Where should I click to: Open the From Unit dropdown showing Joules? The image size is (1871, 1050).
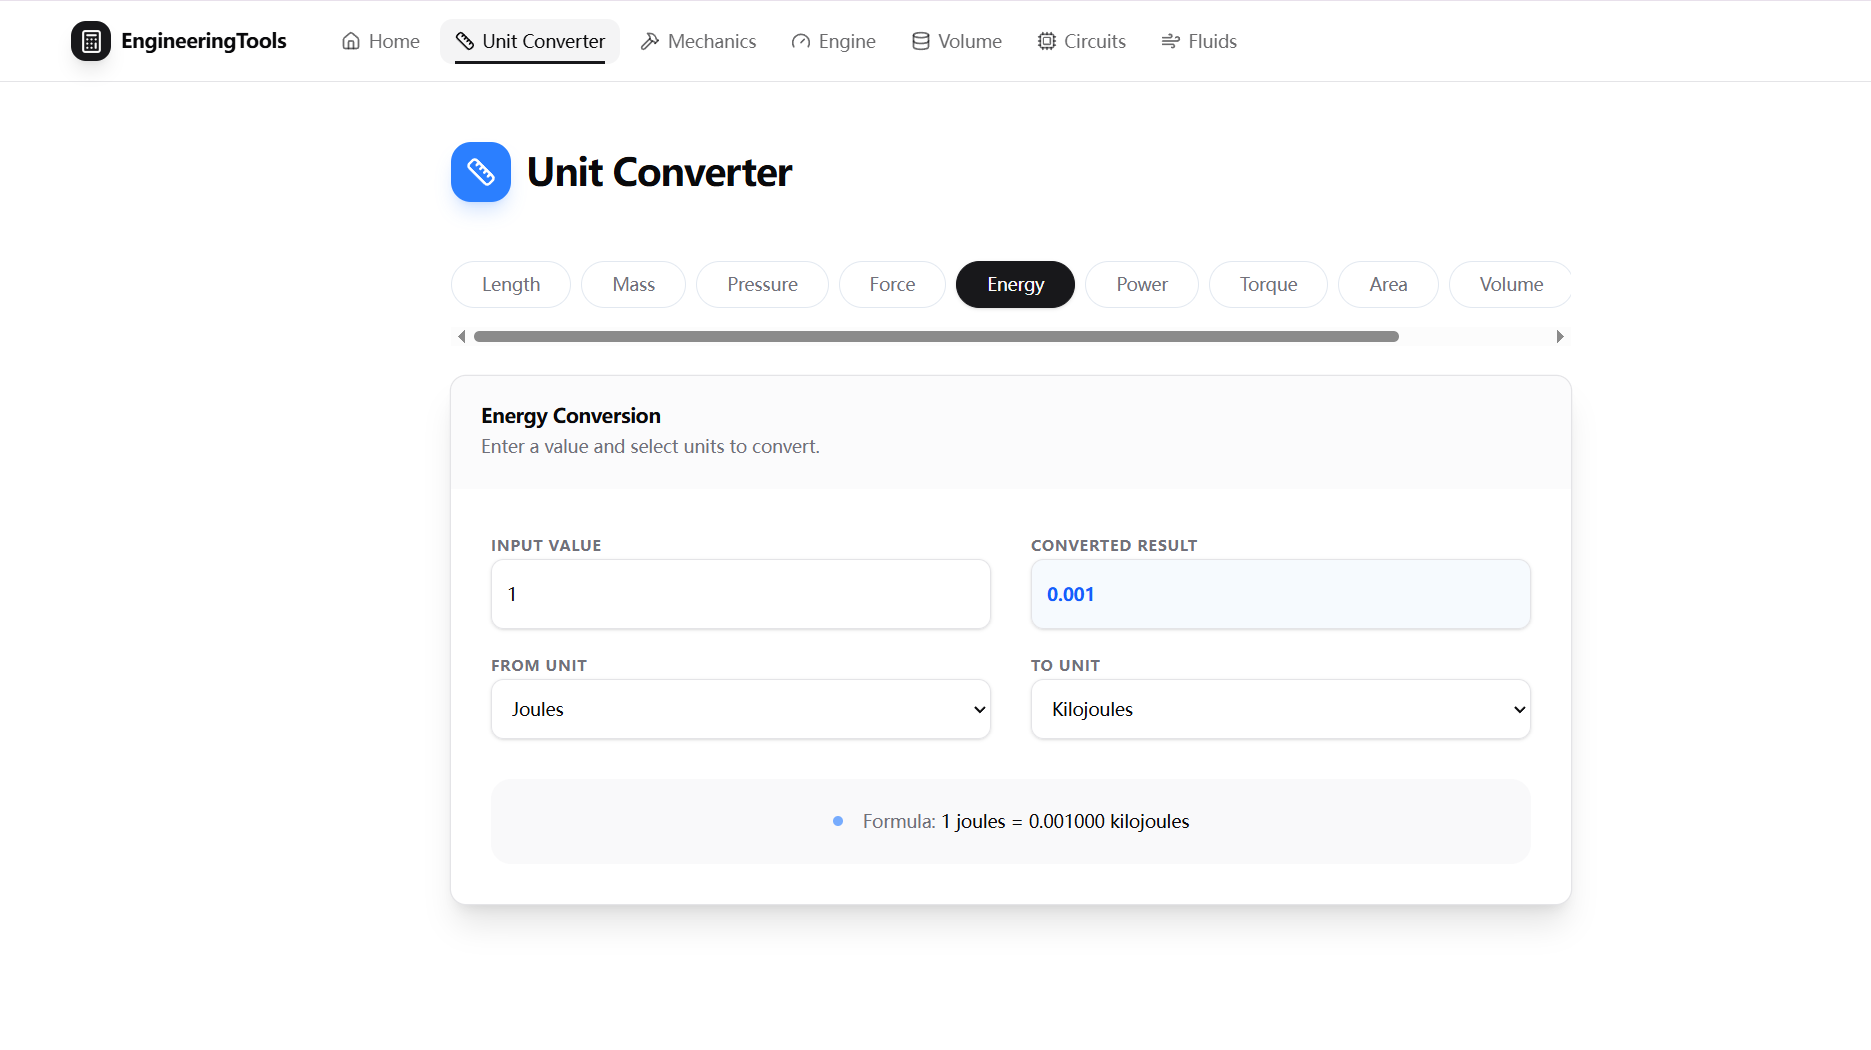click(740, 709)
